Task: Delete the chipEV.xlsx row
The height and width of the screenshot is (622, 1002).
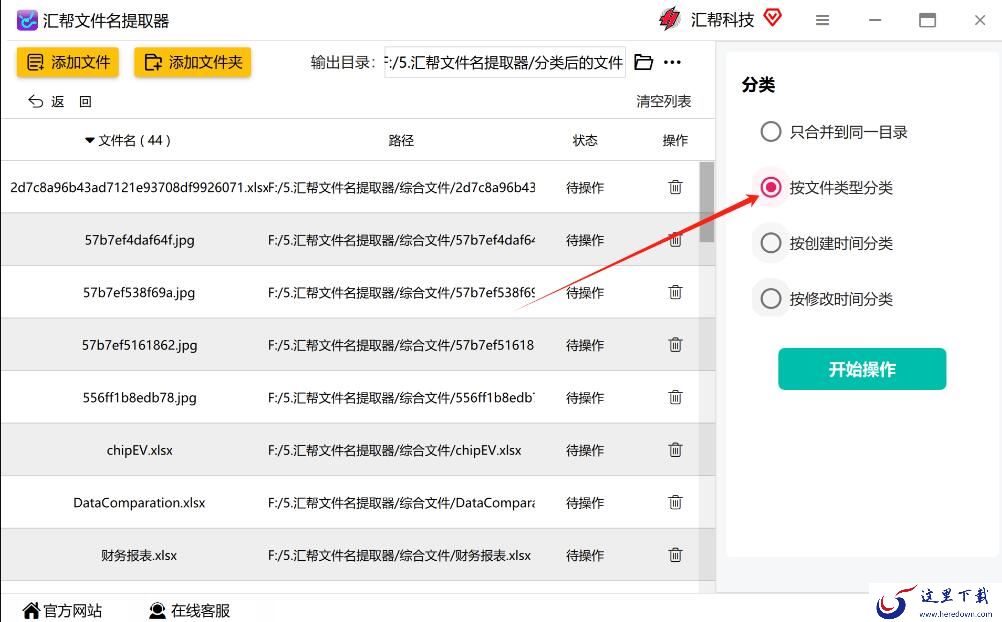Action: tap(675, 449)
